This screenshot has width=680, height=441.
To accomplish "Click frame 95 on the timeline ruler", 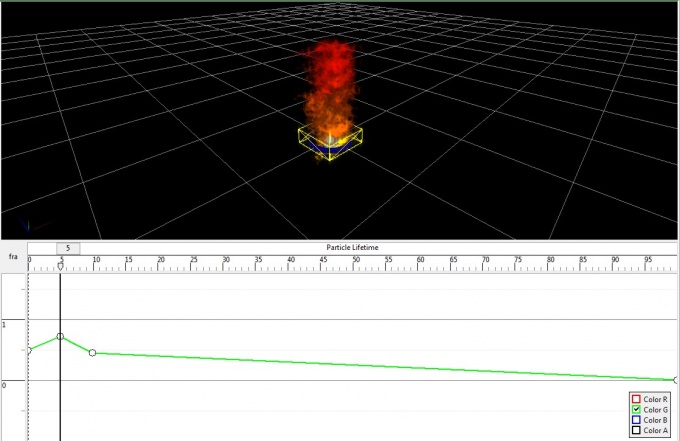I will (x=647, y=262).
